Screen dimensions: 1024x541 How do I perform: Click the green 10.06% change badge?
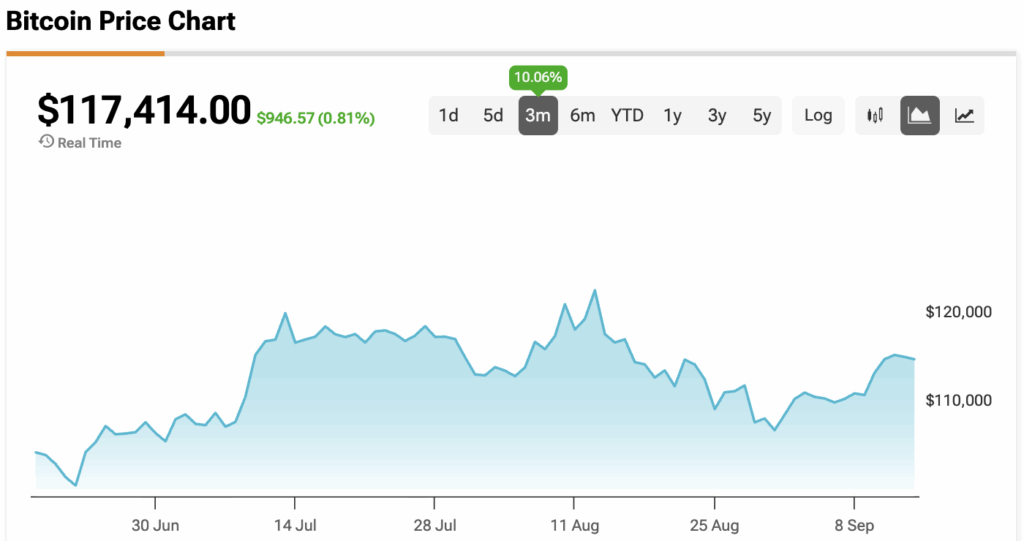(x=537, y=77)
